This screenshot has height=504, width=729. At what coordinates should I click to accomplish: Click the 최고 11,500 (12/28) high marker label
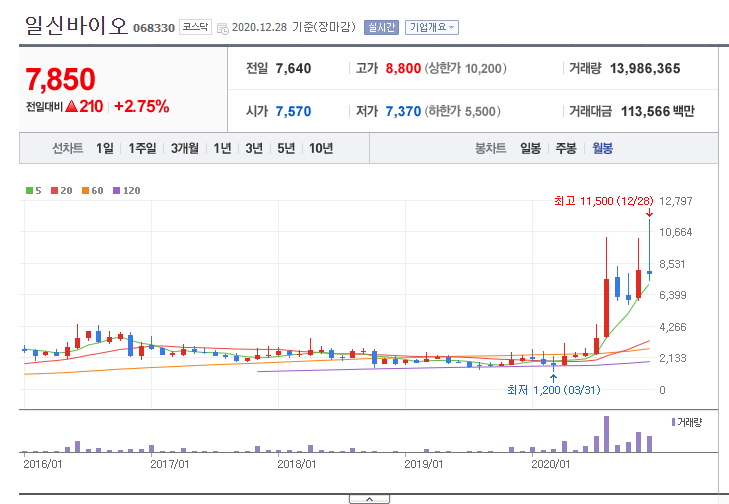(x=603, y=201)
